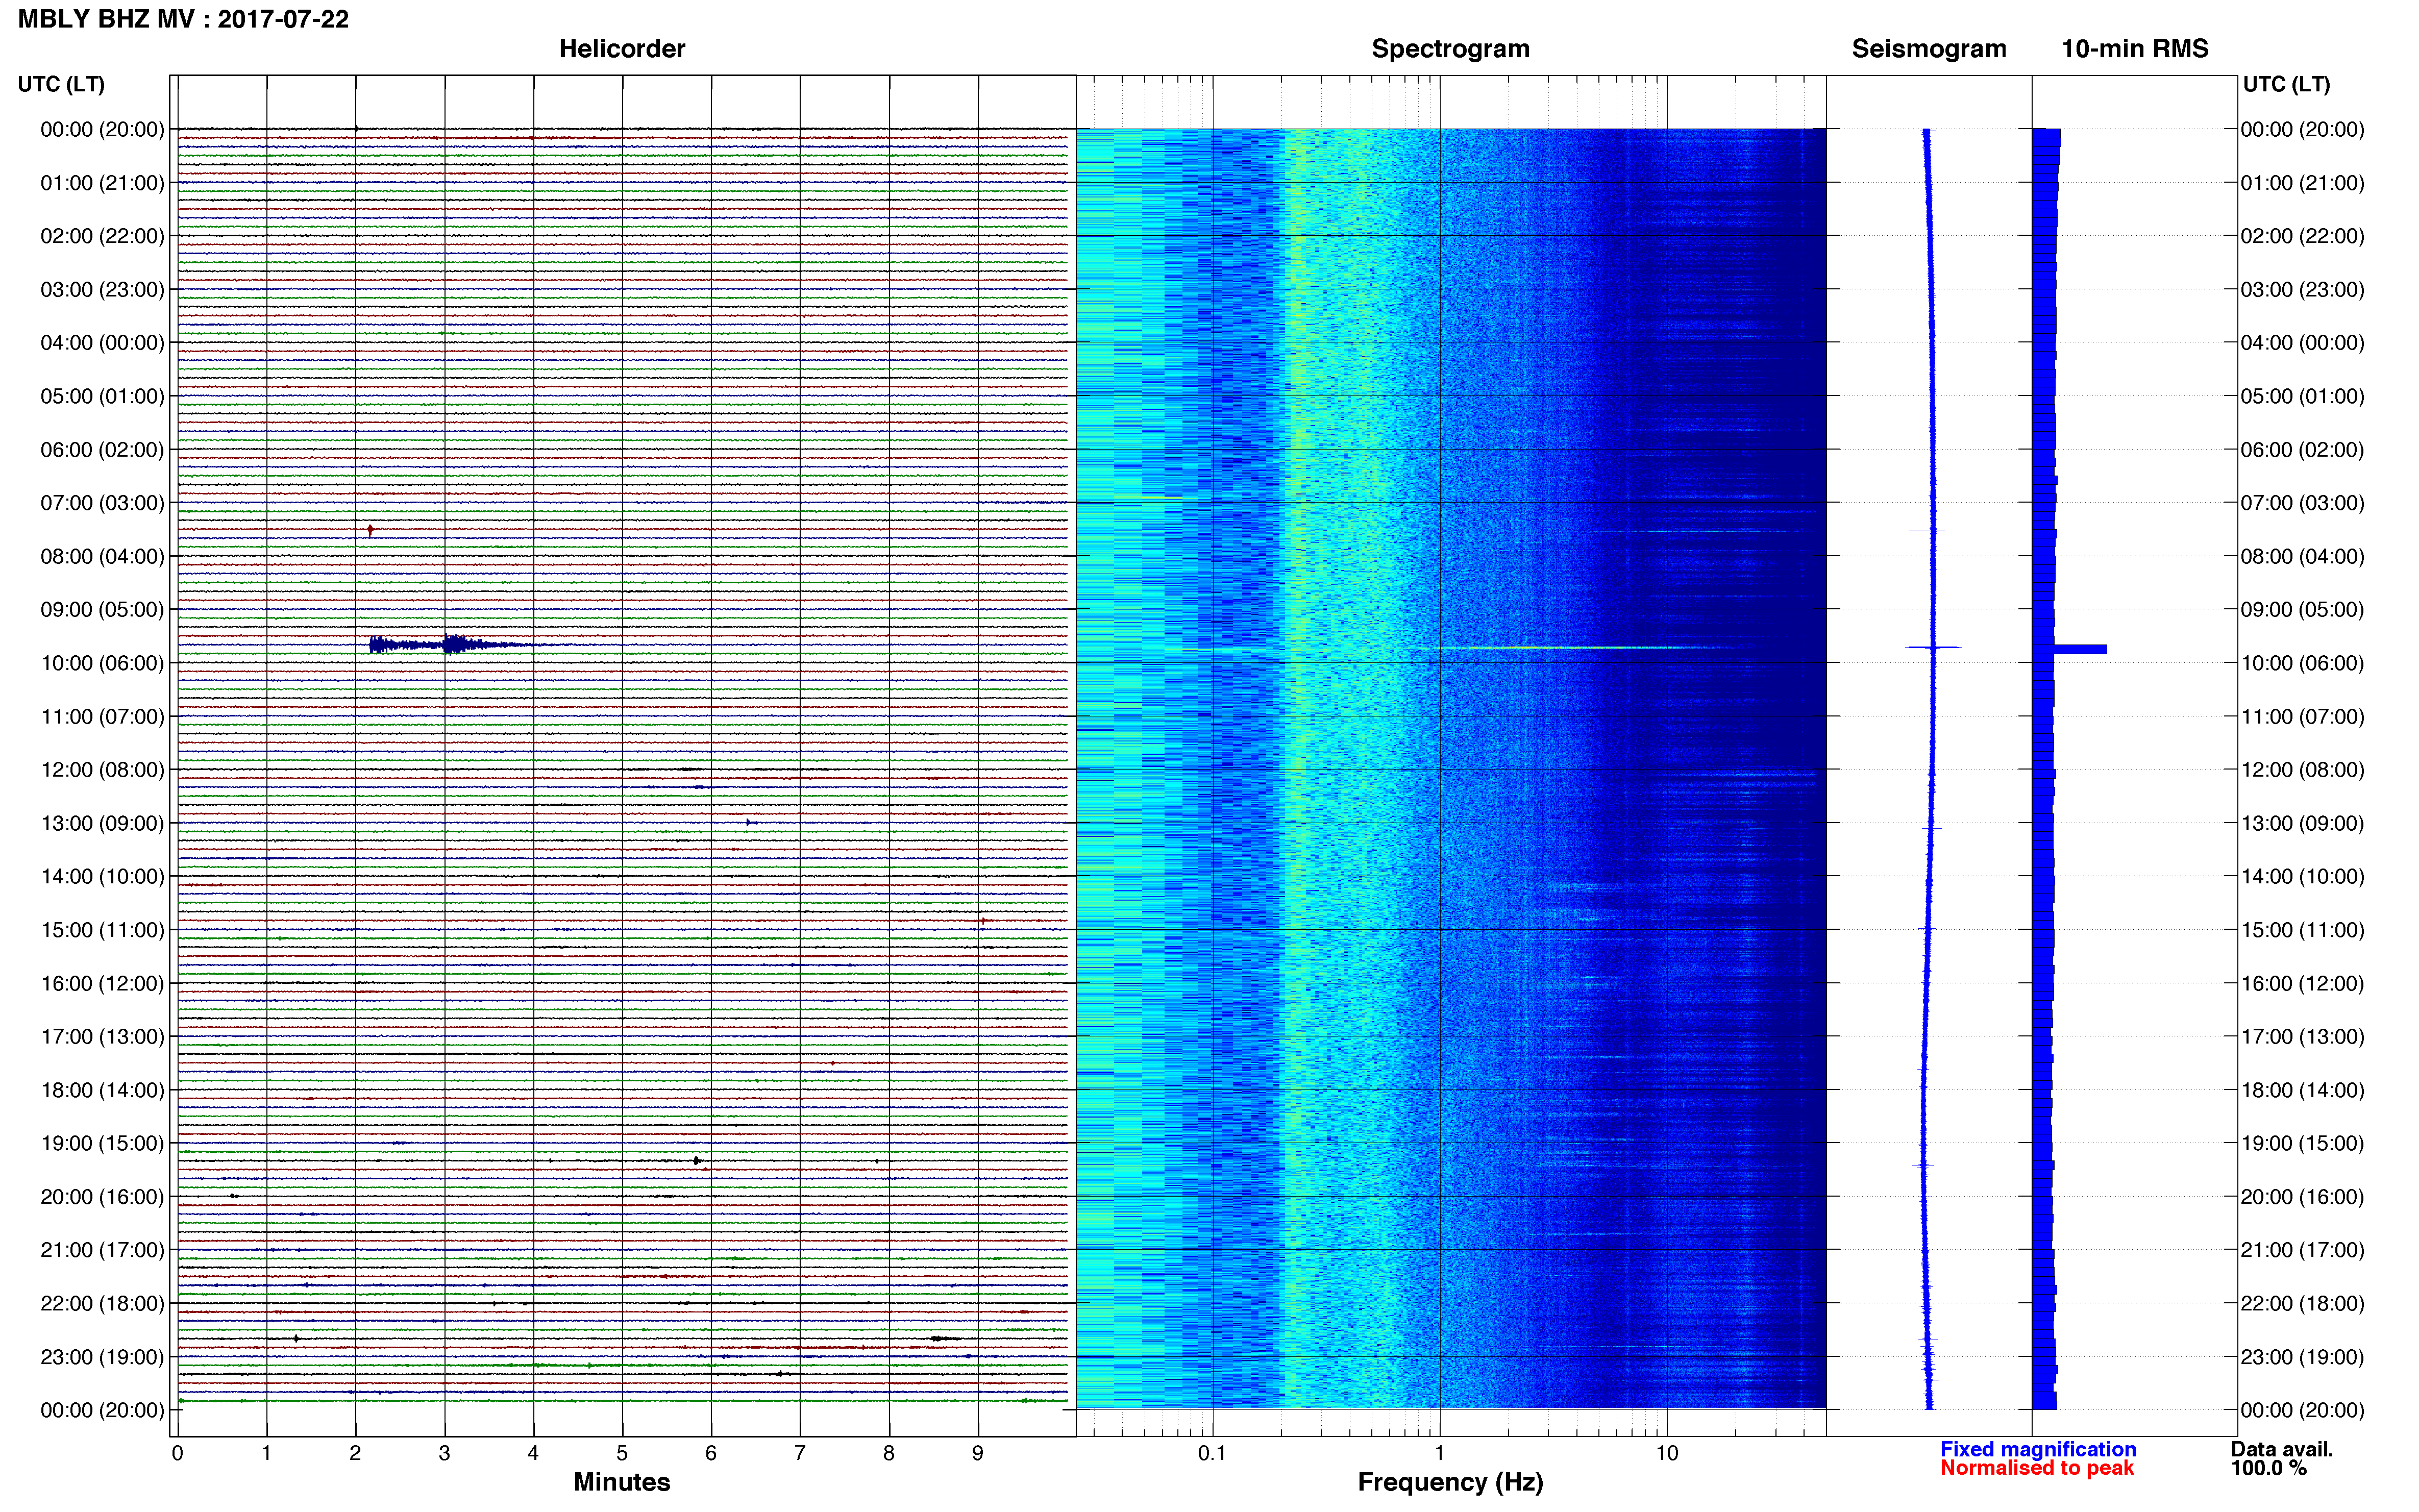This screenshot has height=1512, width=2419.
Task: Click the 'UTC (LT)' label beside the RMS panel
Action: (2286, 84)
